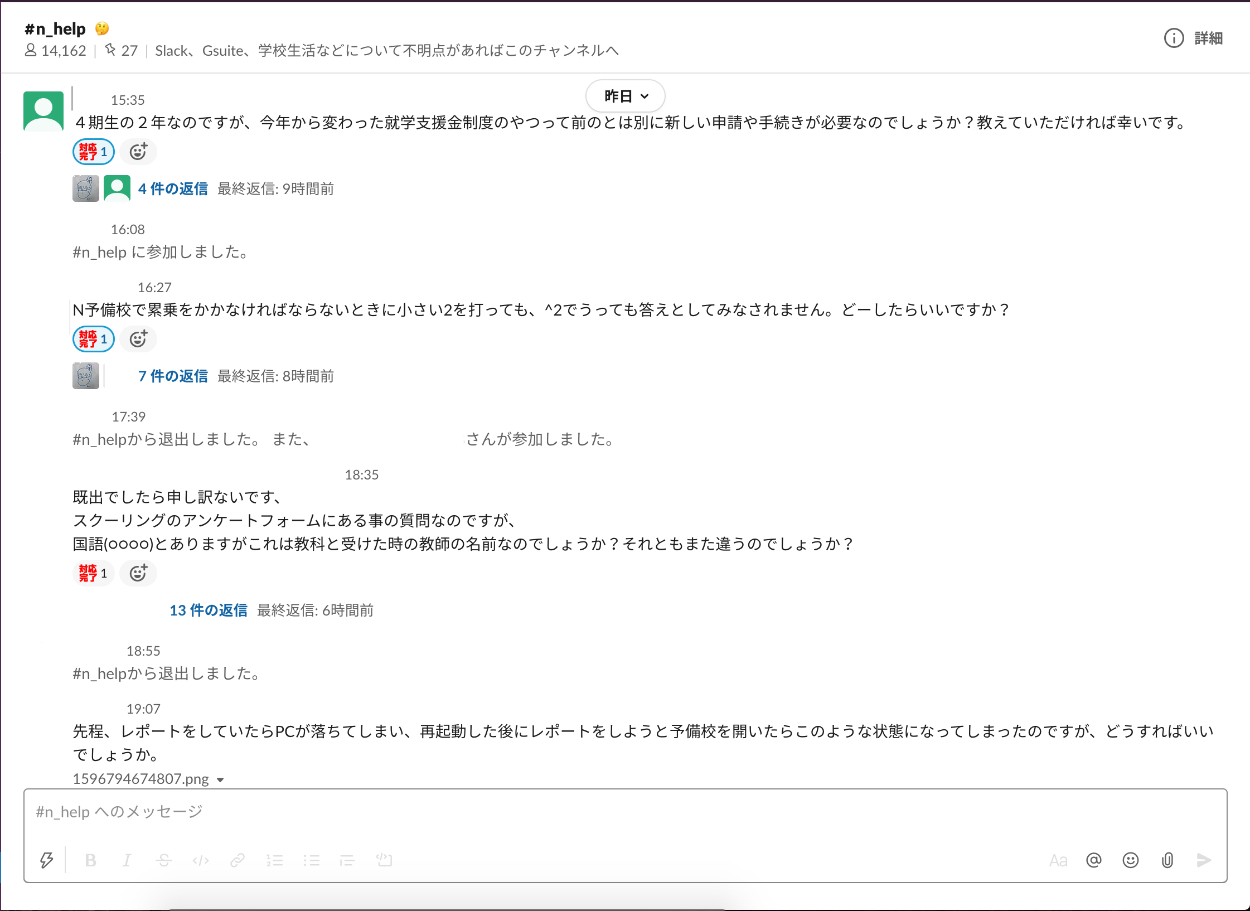This screenshot has height=911, width=1250.
Task: Start an ordered numbered list
Action: pos(275,860)
